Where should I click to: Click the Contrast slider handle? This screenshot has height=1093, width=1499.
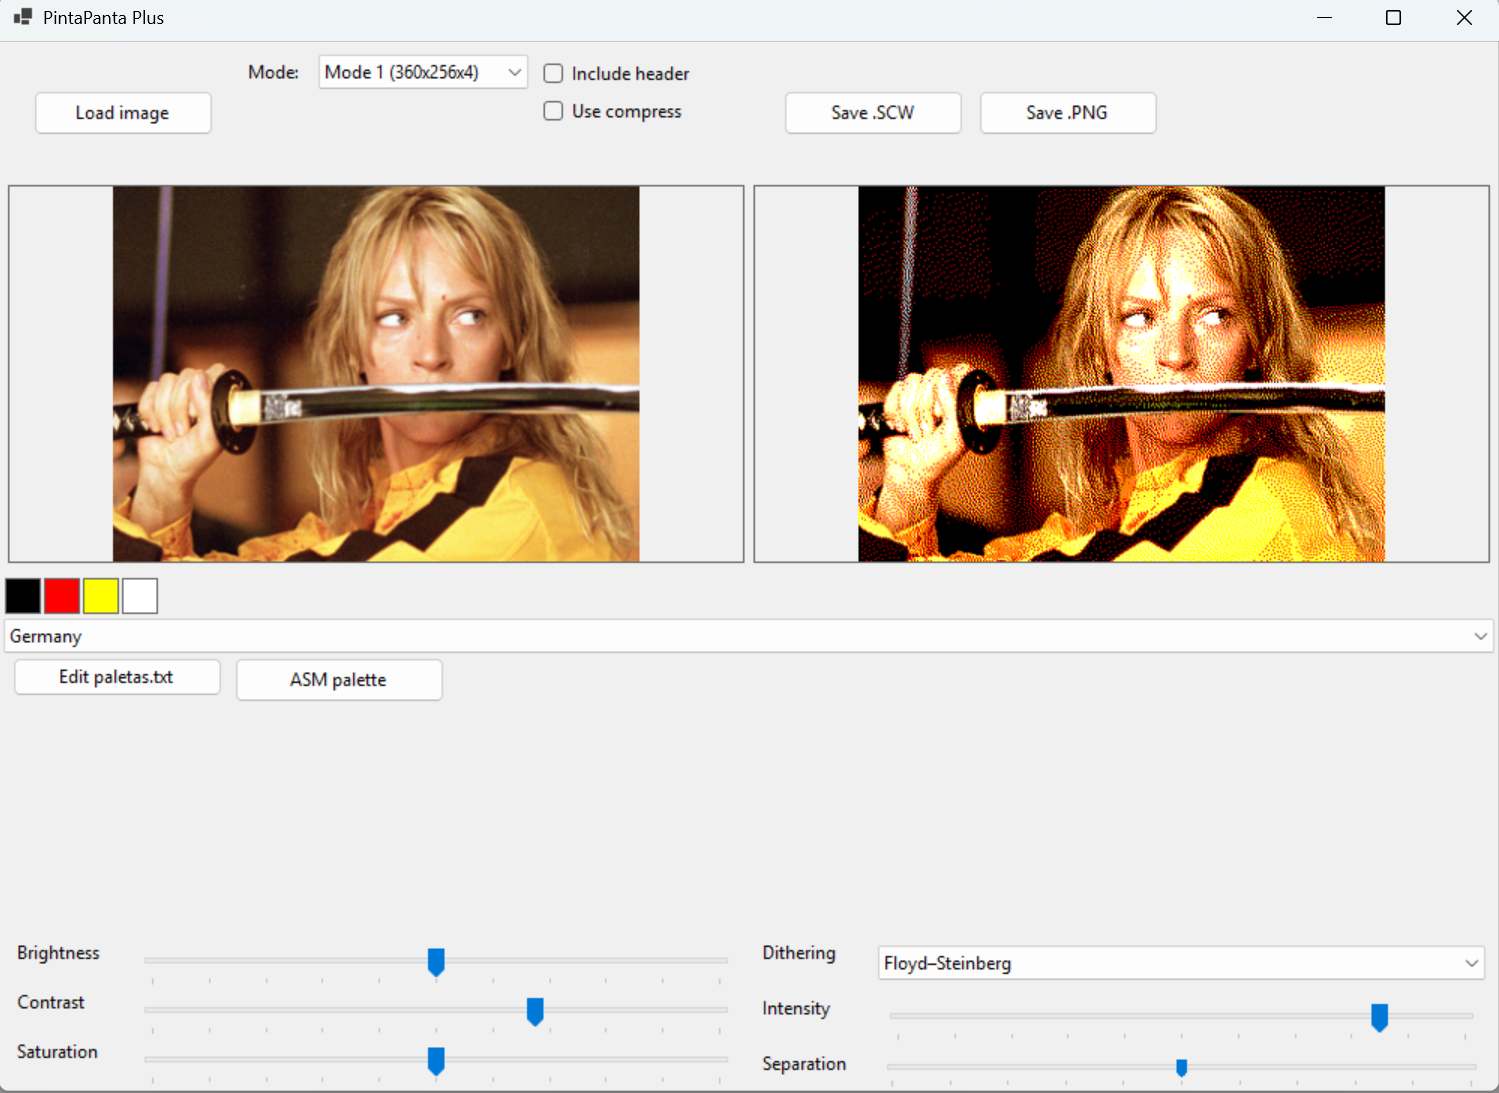(x=535, y=1011)
